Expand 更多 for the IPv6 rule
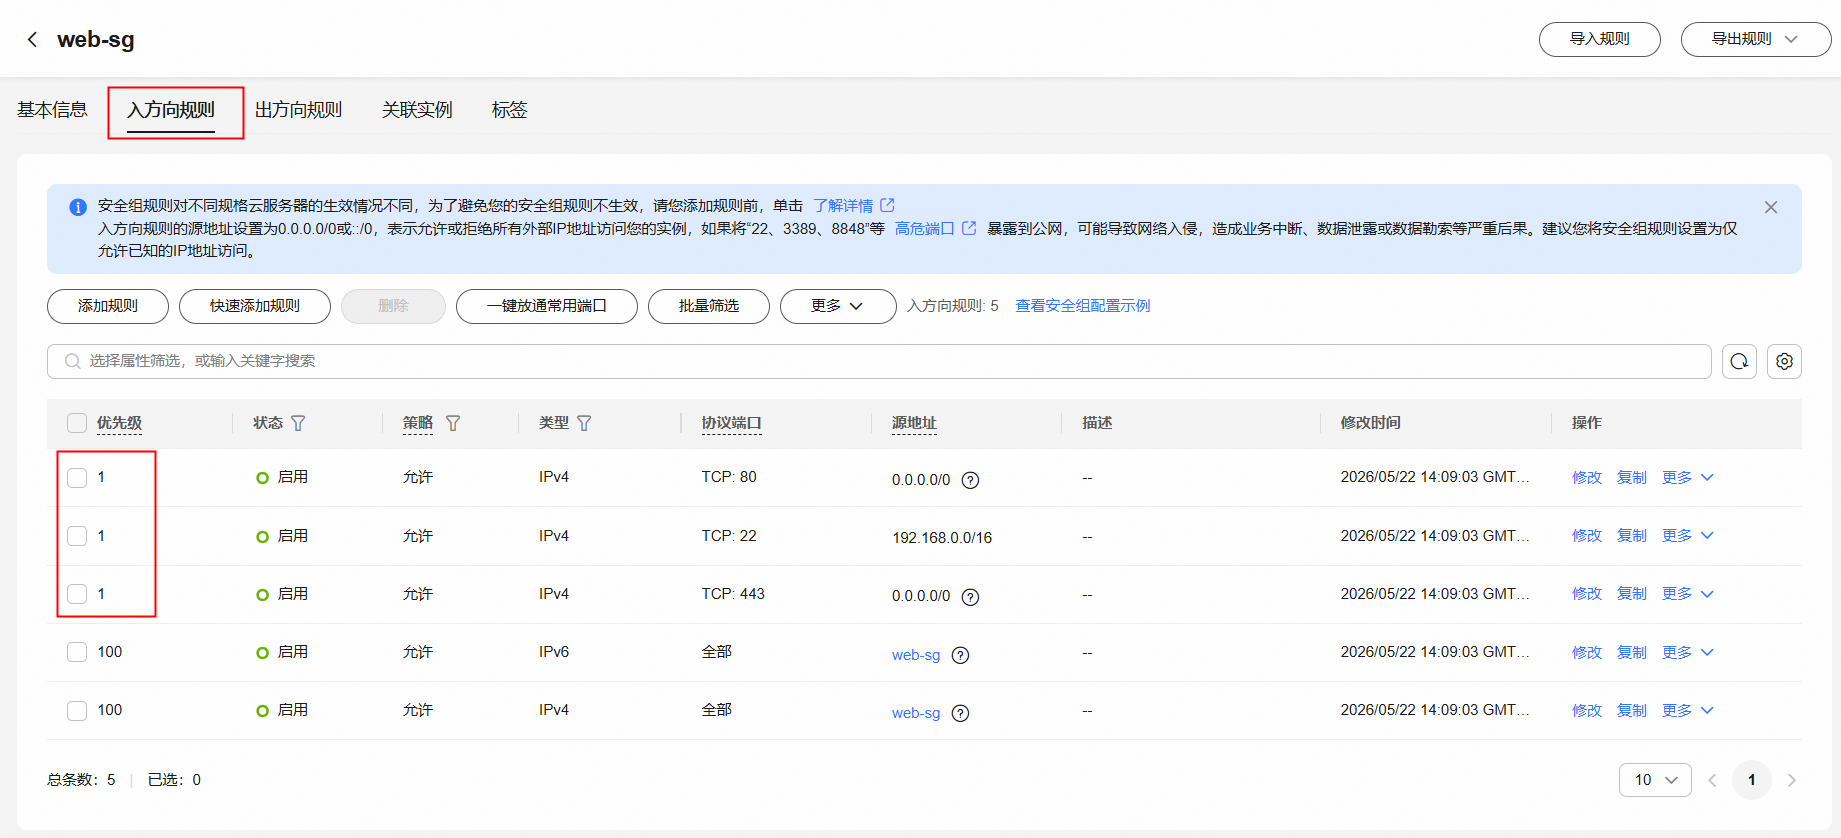The height and width of the screenshot is (838, 1841). tap(1688, 652)
